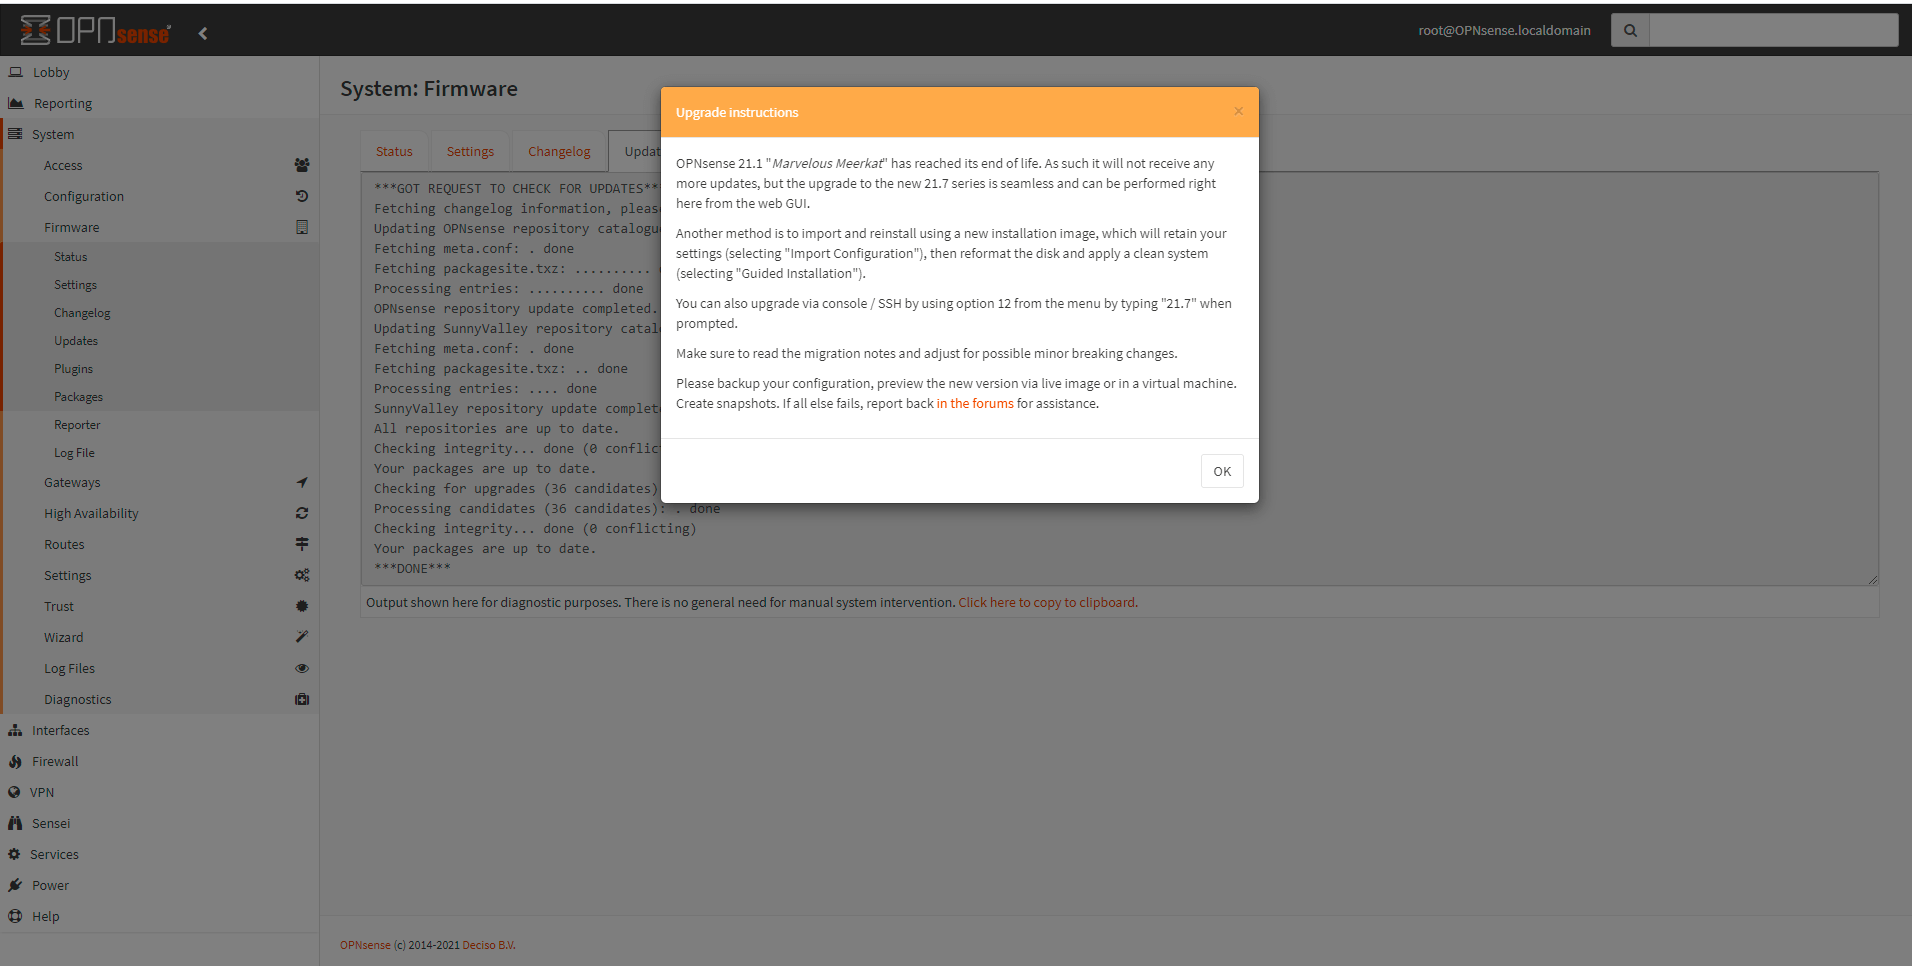The width and height of the screenshot is (1912, 966).
Task: Click the Interfaces sitemap icon
Action: pos(15,730)
